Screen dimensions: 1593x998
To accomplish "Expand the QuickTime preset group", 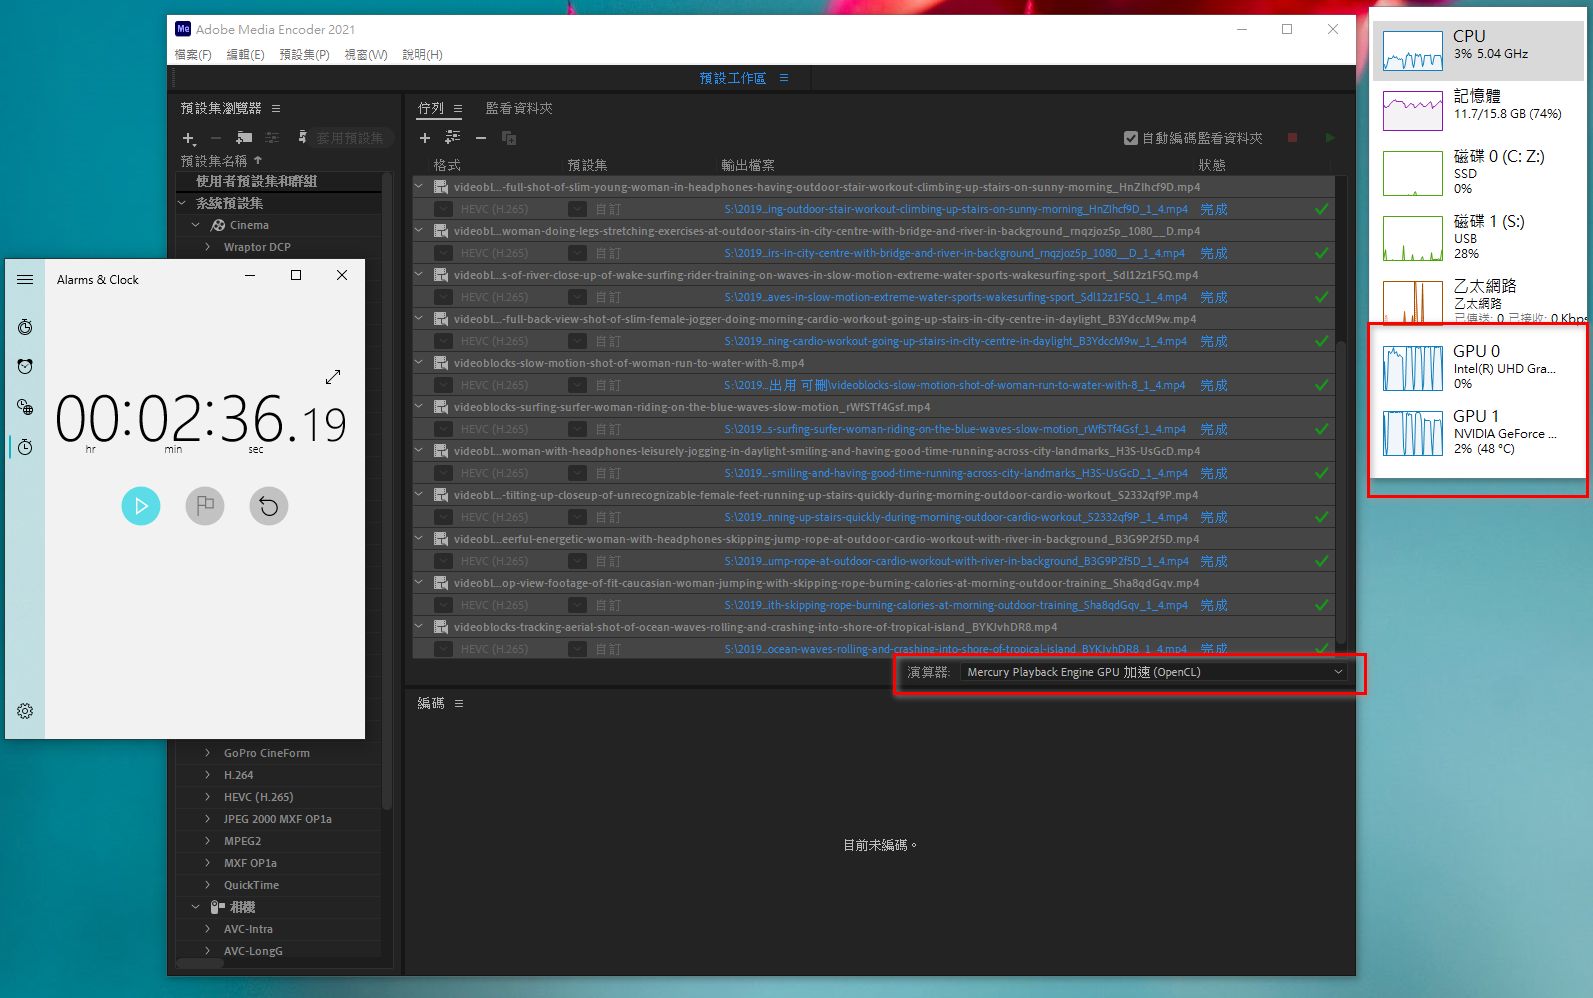I will (x=207, y=885).
